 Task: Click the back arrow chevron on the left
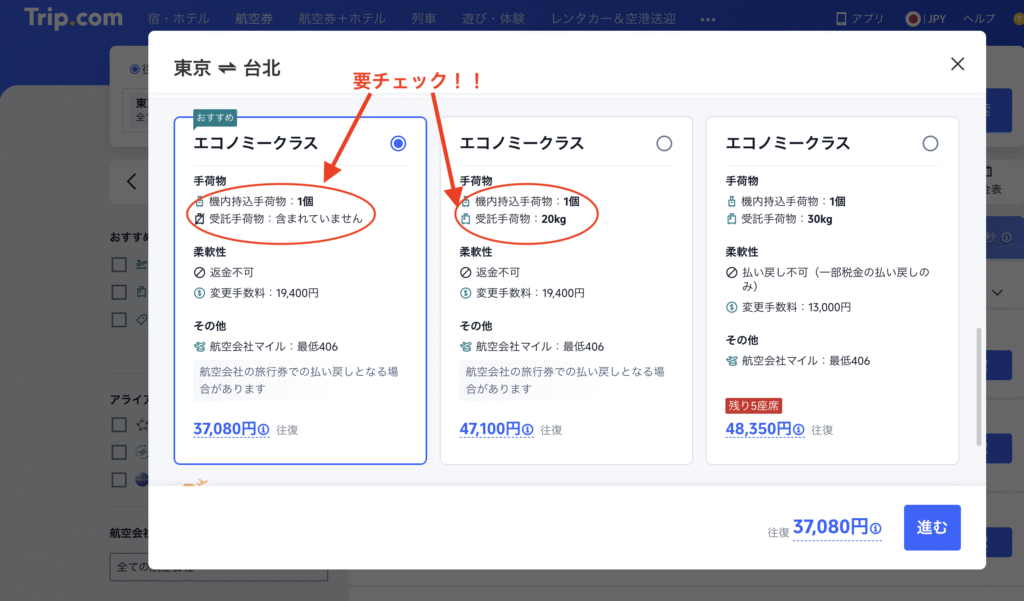click(131, 182)
